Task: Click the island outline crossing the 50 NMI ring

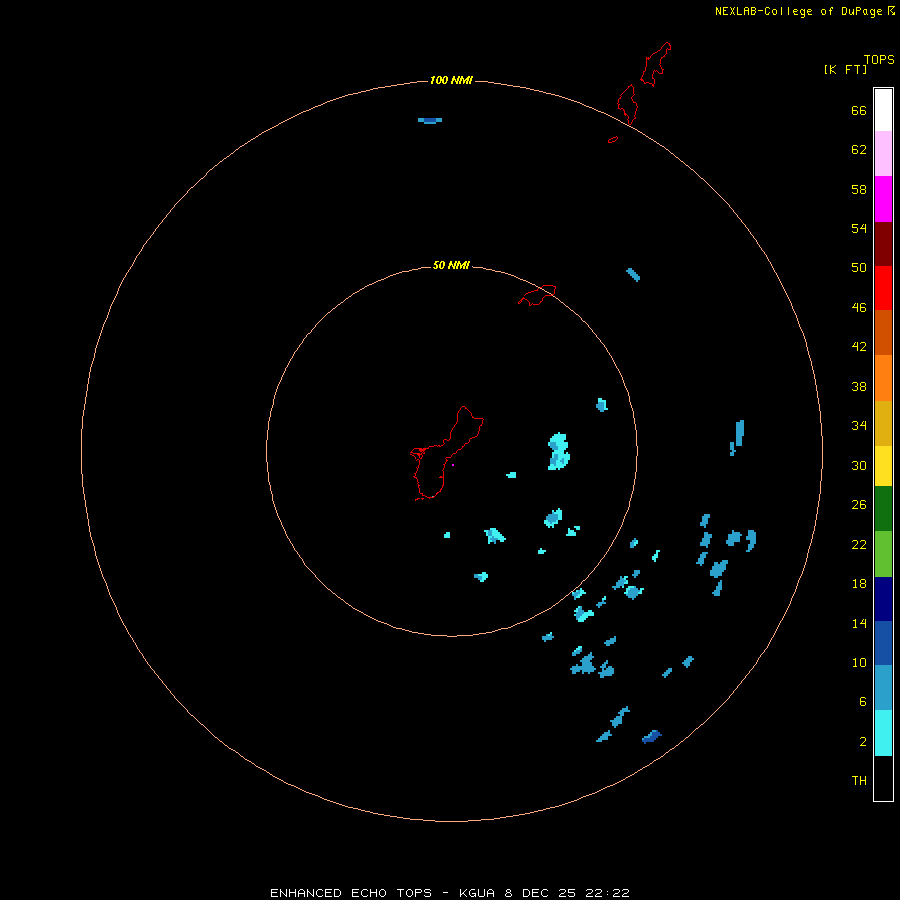Action: 537,295
